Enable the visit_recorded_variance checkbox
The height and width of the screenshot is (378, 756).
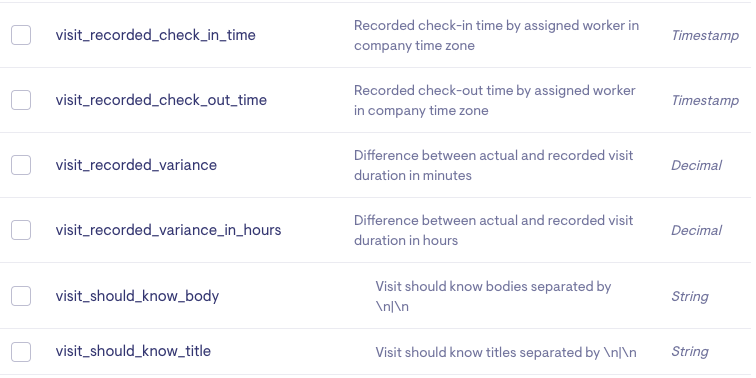(x=21, y=165)
